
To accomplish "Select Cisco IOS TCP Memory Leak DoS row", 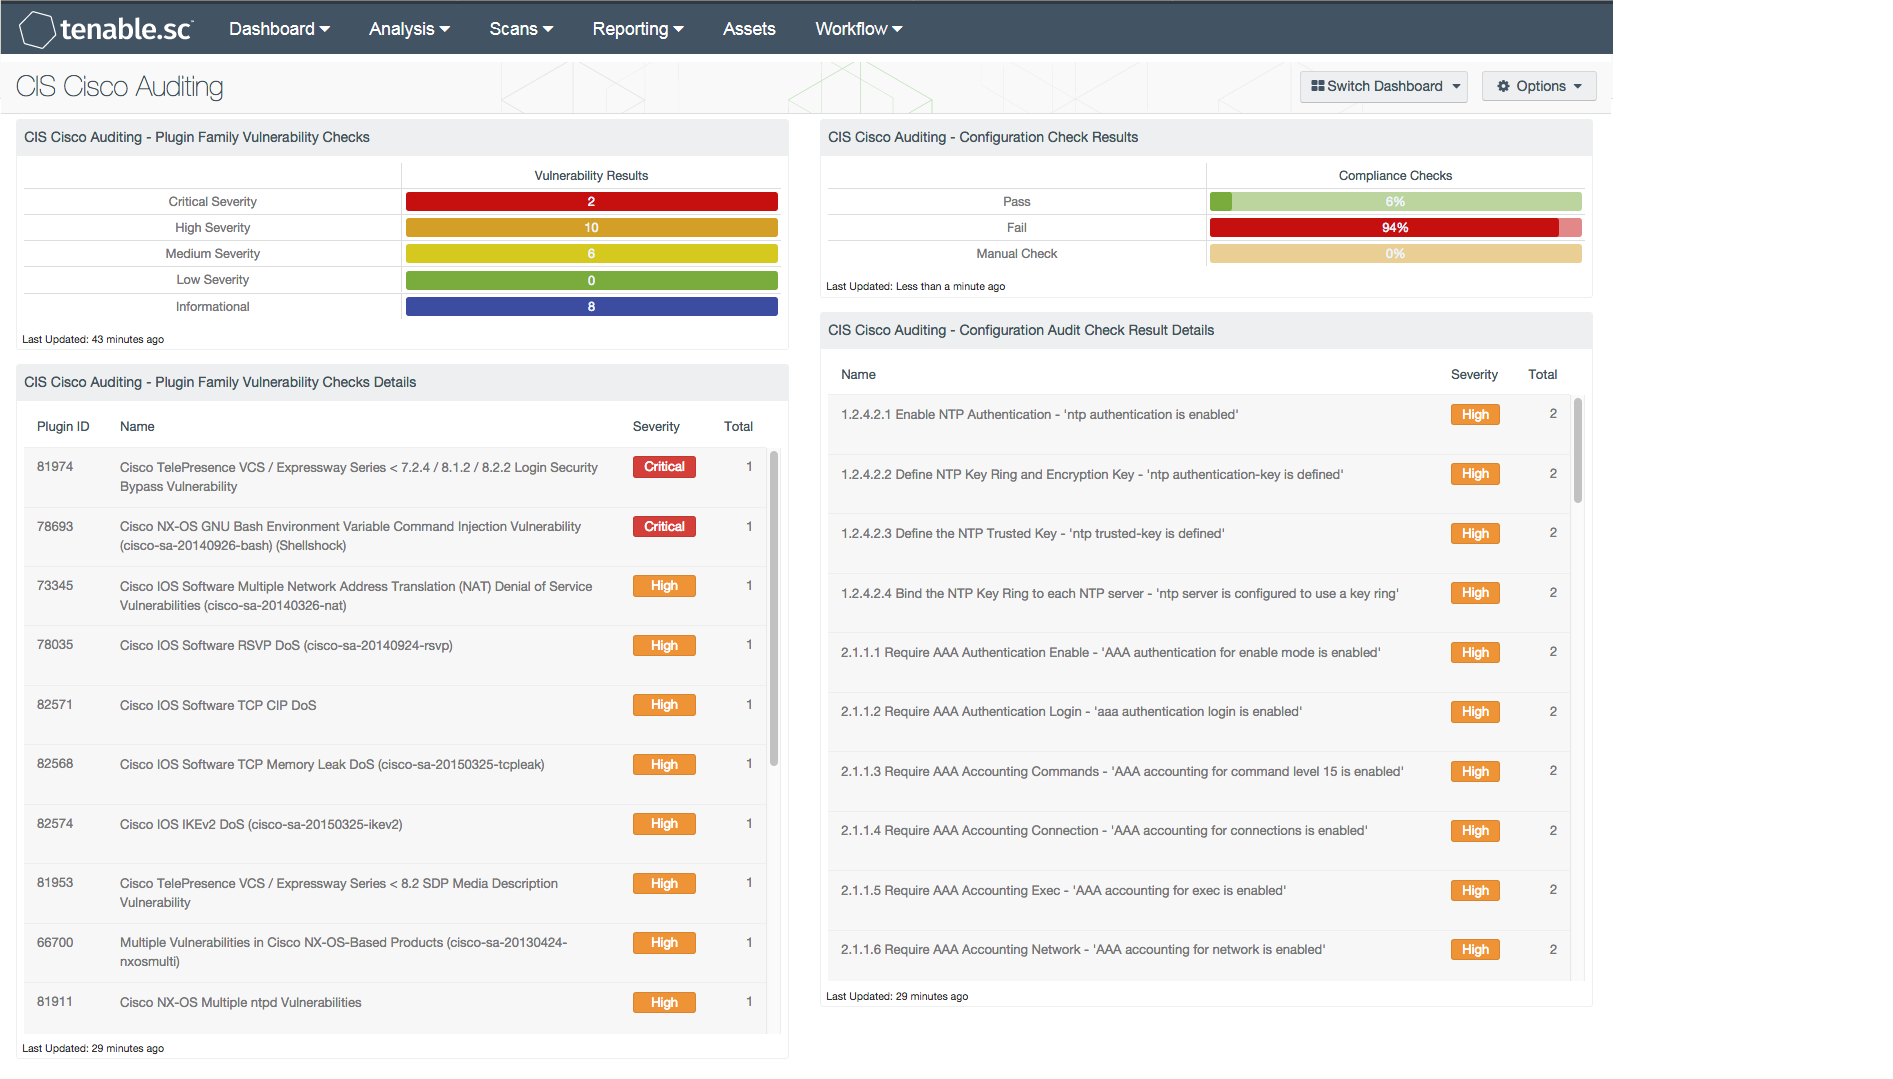I will click(395, 774).
